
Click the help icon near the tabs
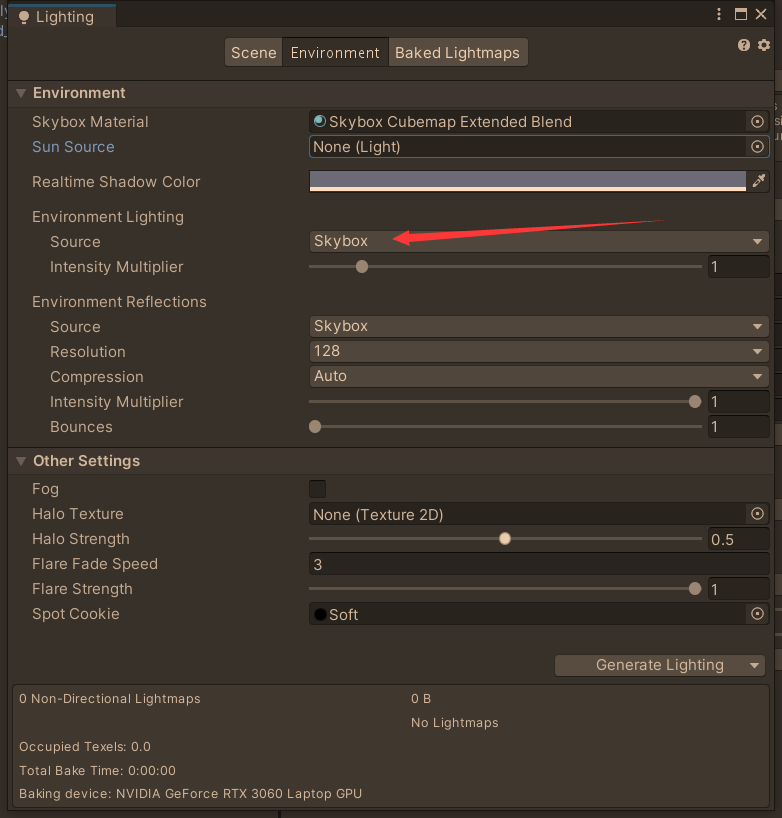tap(743, 45)
